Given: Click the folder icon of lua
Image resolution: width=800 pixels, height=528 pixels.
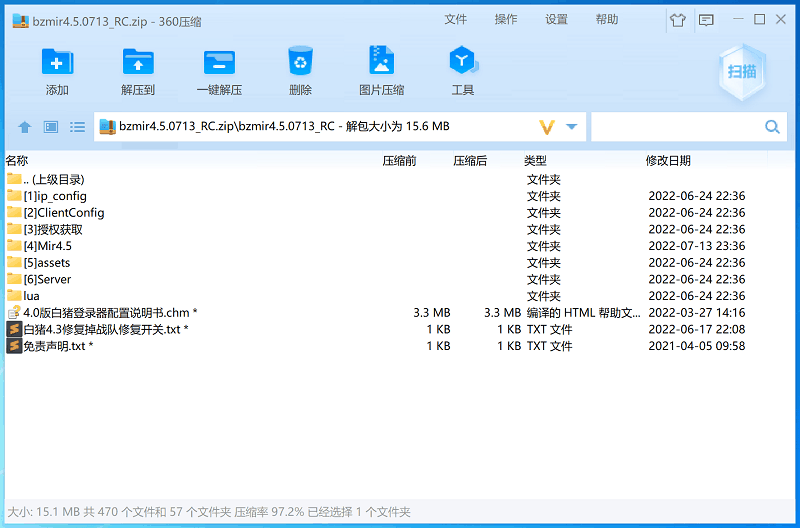Looking at the screenshot, I should tap(14, 295).
